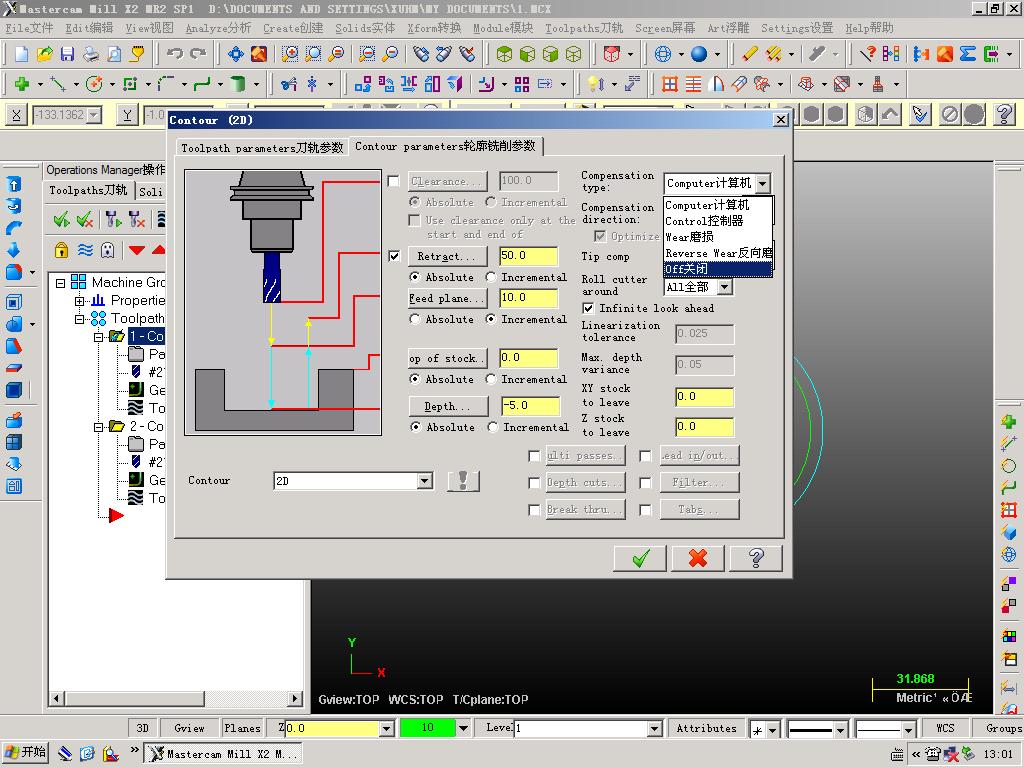This screenshot has height=768, width=1024.
Task: Open the Xform menu
Action: point(433,28)
